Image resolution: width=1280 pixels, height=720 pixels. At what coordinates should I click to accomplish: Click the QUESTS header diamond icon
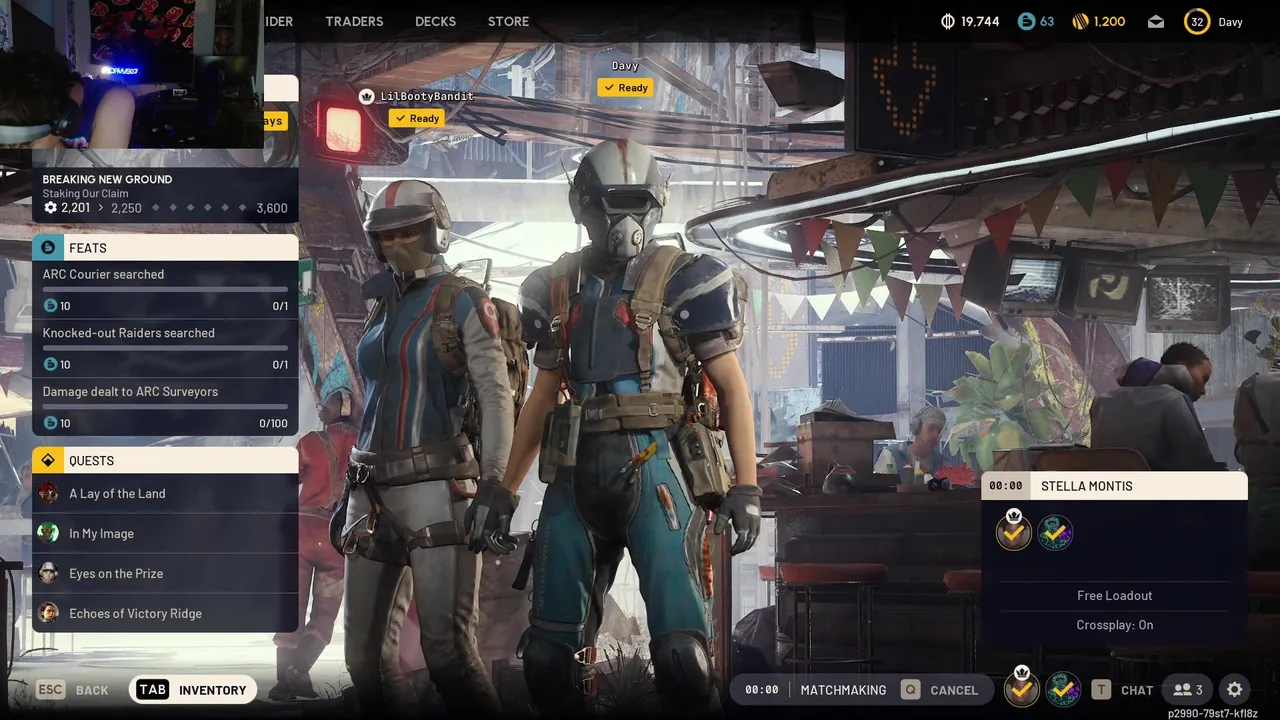pyautogui.click(x=48, y=461)
